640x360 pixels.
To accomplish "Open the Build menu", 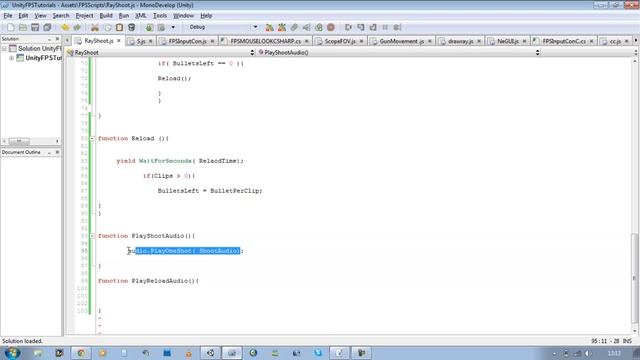I will pyautogui.click(x=106, y=16).
